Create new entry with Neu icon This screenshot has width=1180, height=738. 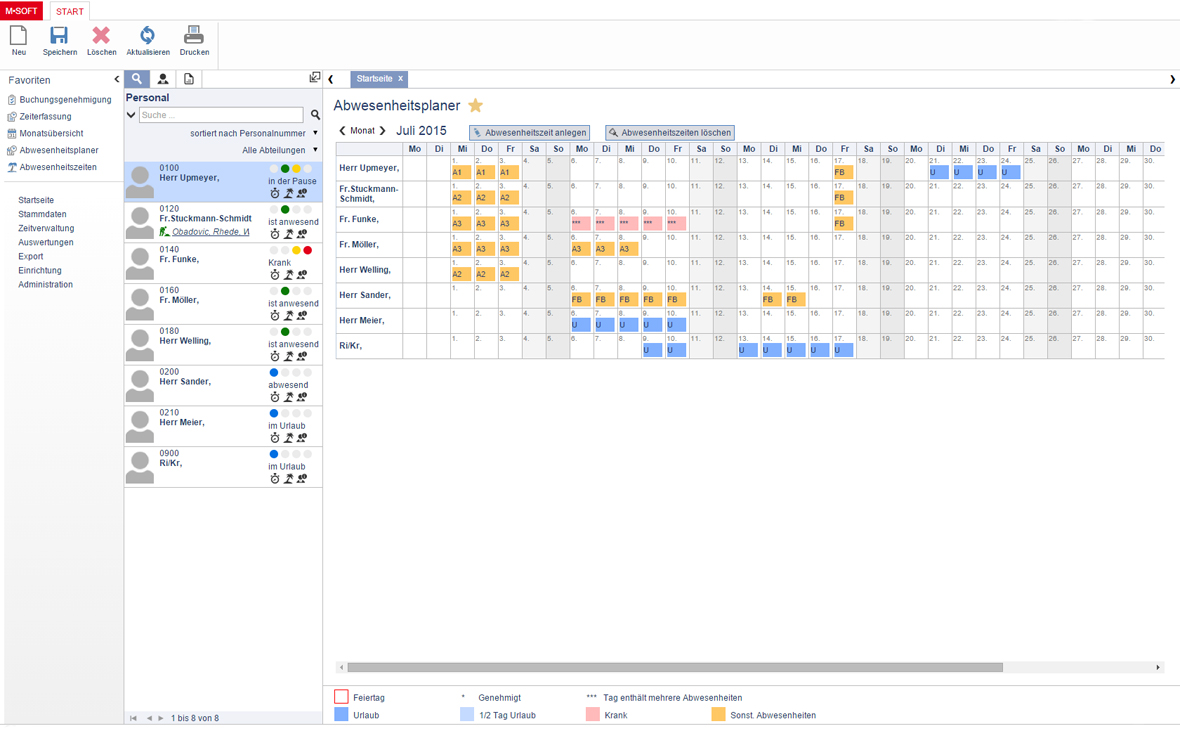(18, 37)
